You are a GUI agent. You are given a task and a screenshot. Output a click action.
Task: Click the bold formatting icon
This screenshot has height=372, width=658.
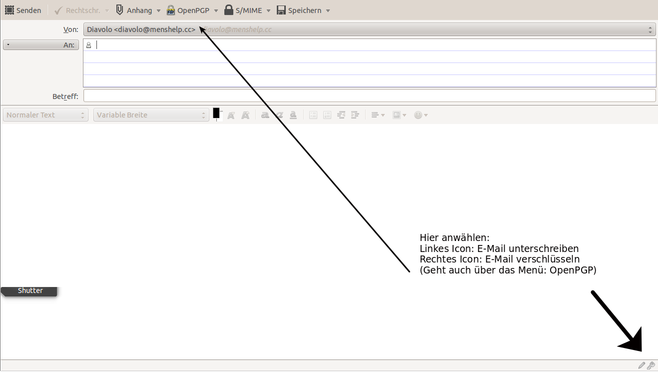[x=265, y=115]
